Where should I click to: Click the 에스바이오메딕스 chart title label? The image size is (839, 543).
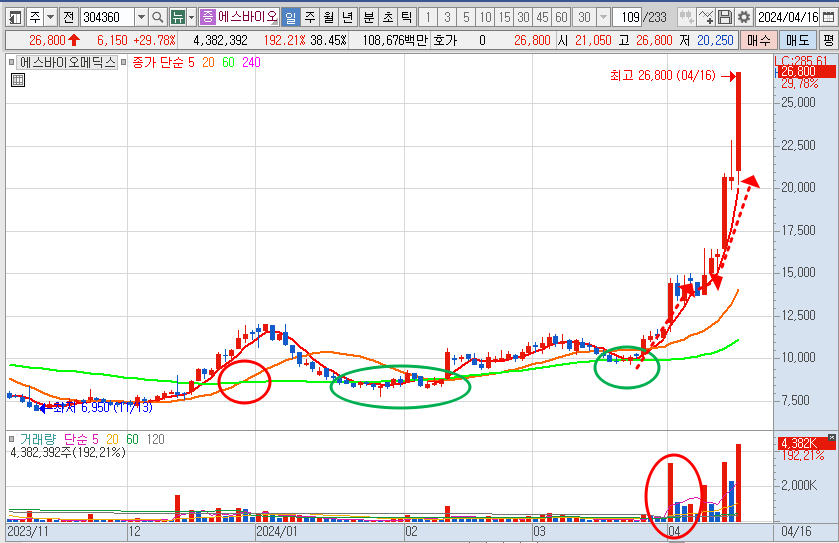(67, 63)
